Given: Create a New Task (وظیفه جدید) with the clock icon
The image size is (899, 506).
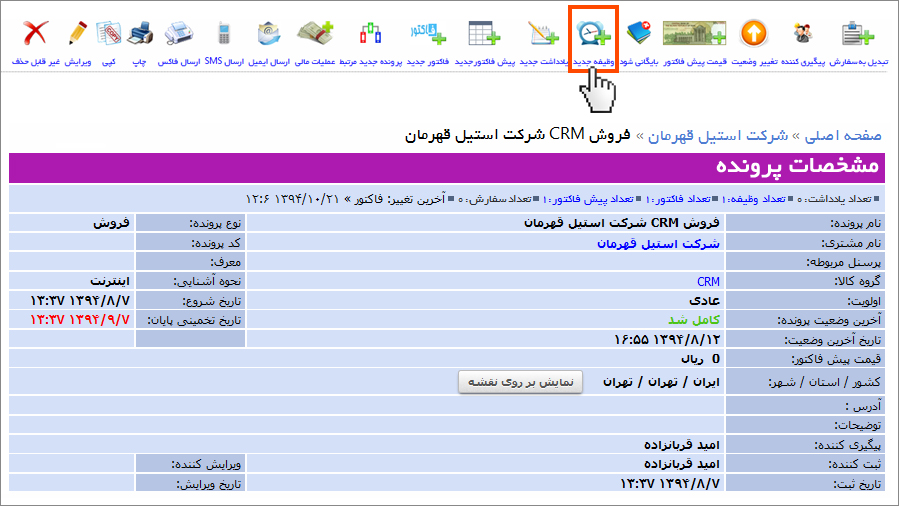Looking at the screenshot, I should pos(593,33).
